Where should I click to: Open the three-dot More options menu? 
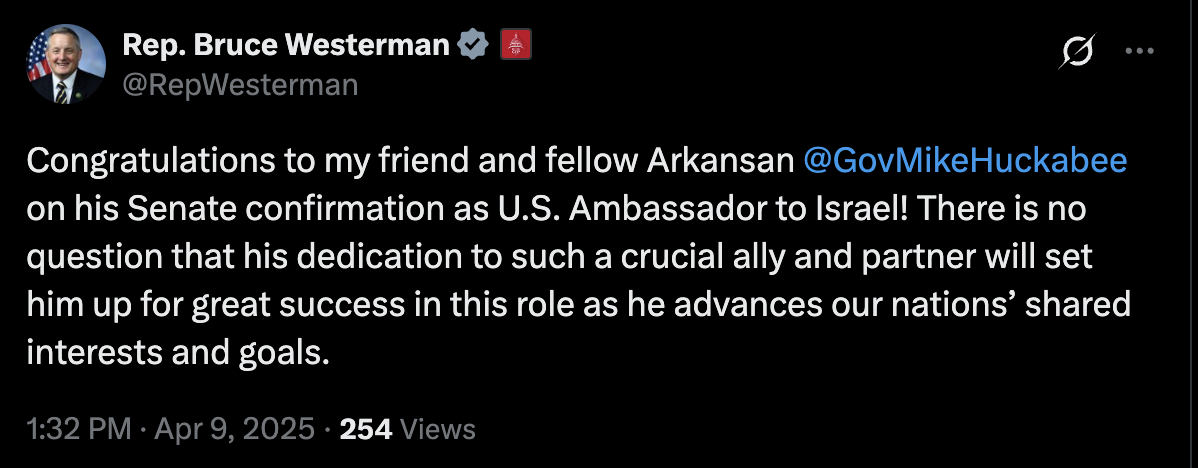1139,51
